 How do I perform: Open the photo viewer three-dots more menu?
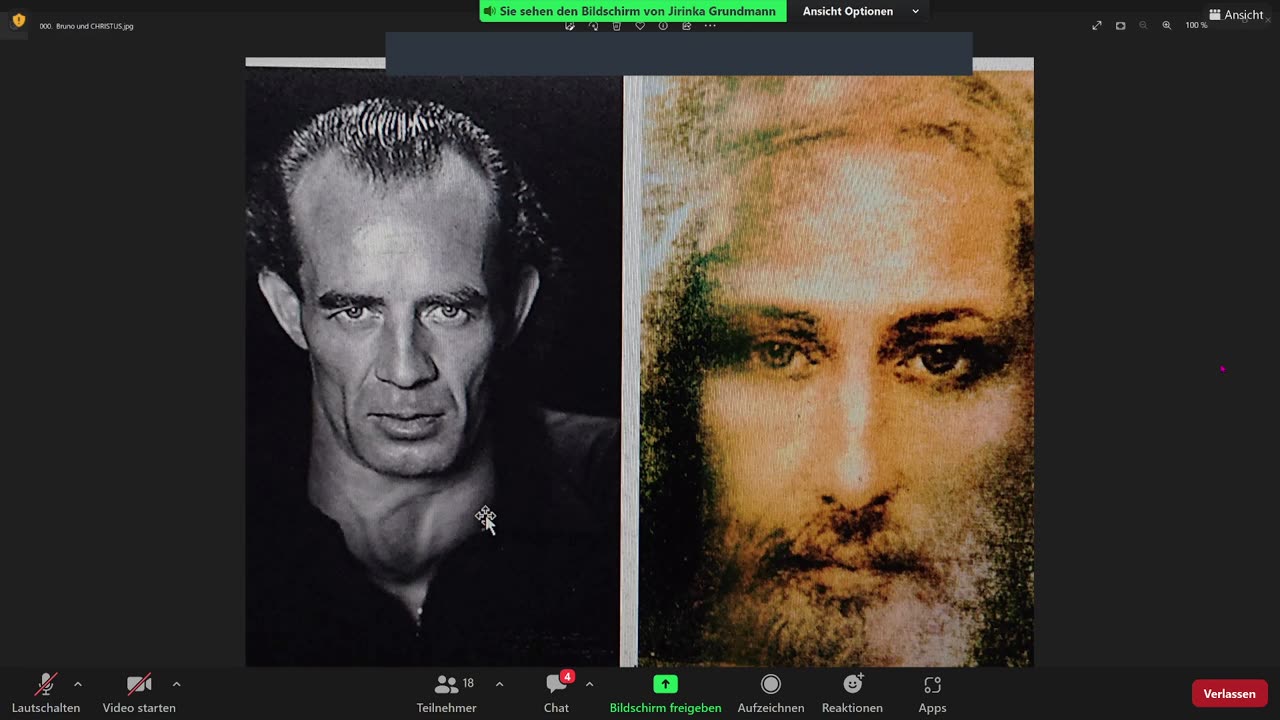coord(710,26)
